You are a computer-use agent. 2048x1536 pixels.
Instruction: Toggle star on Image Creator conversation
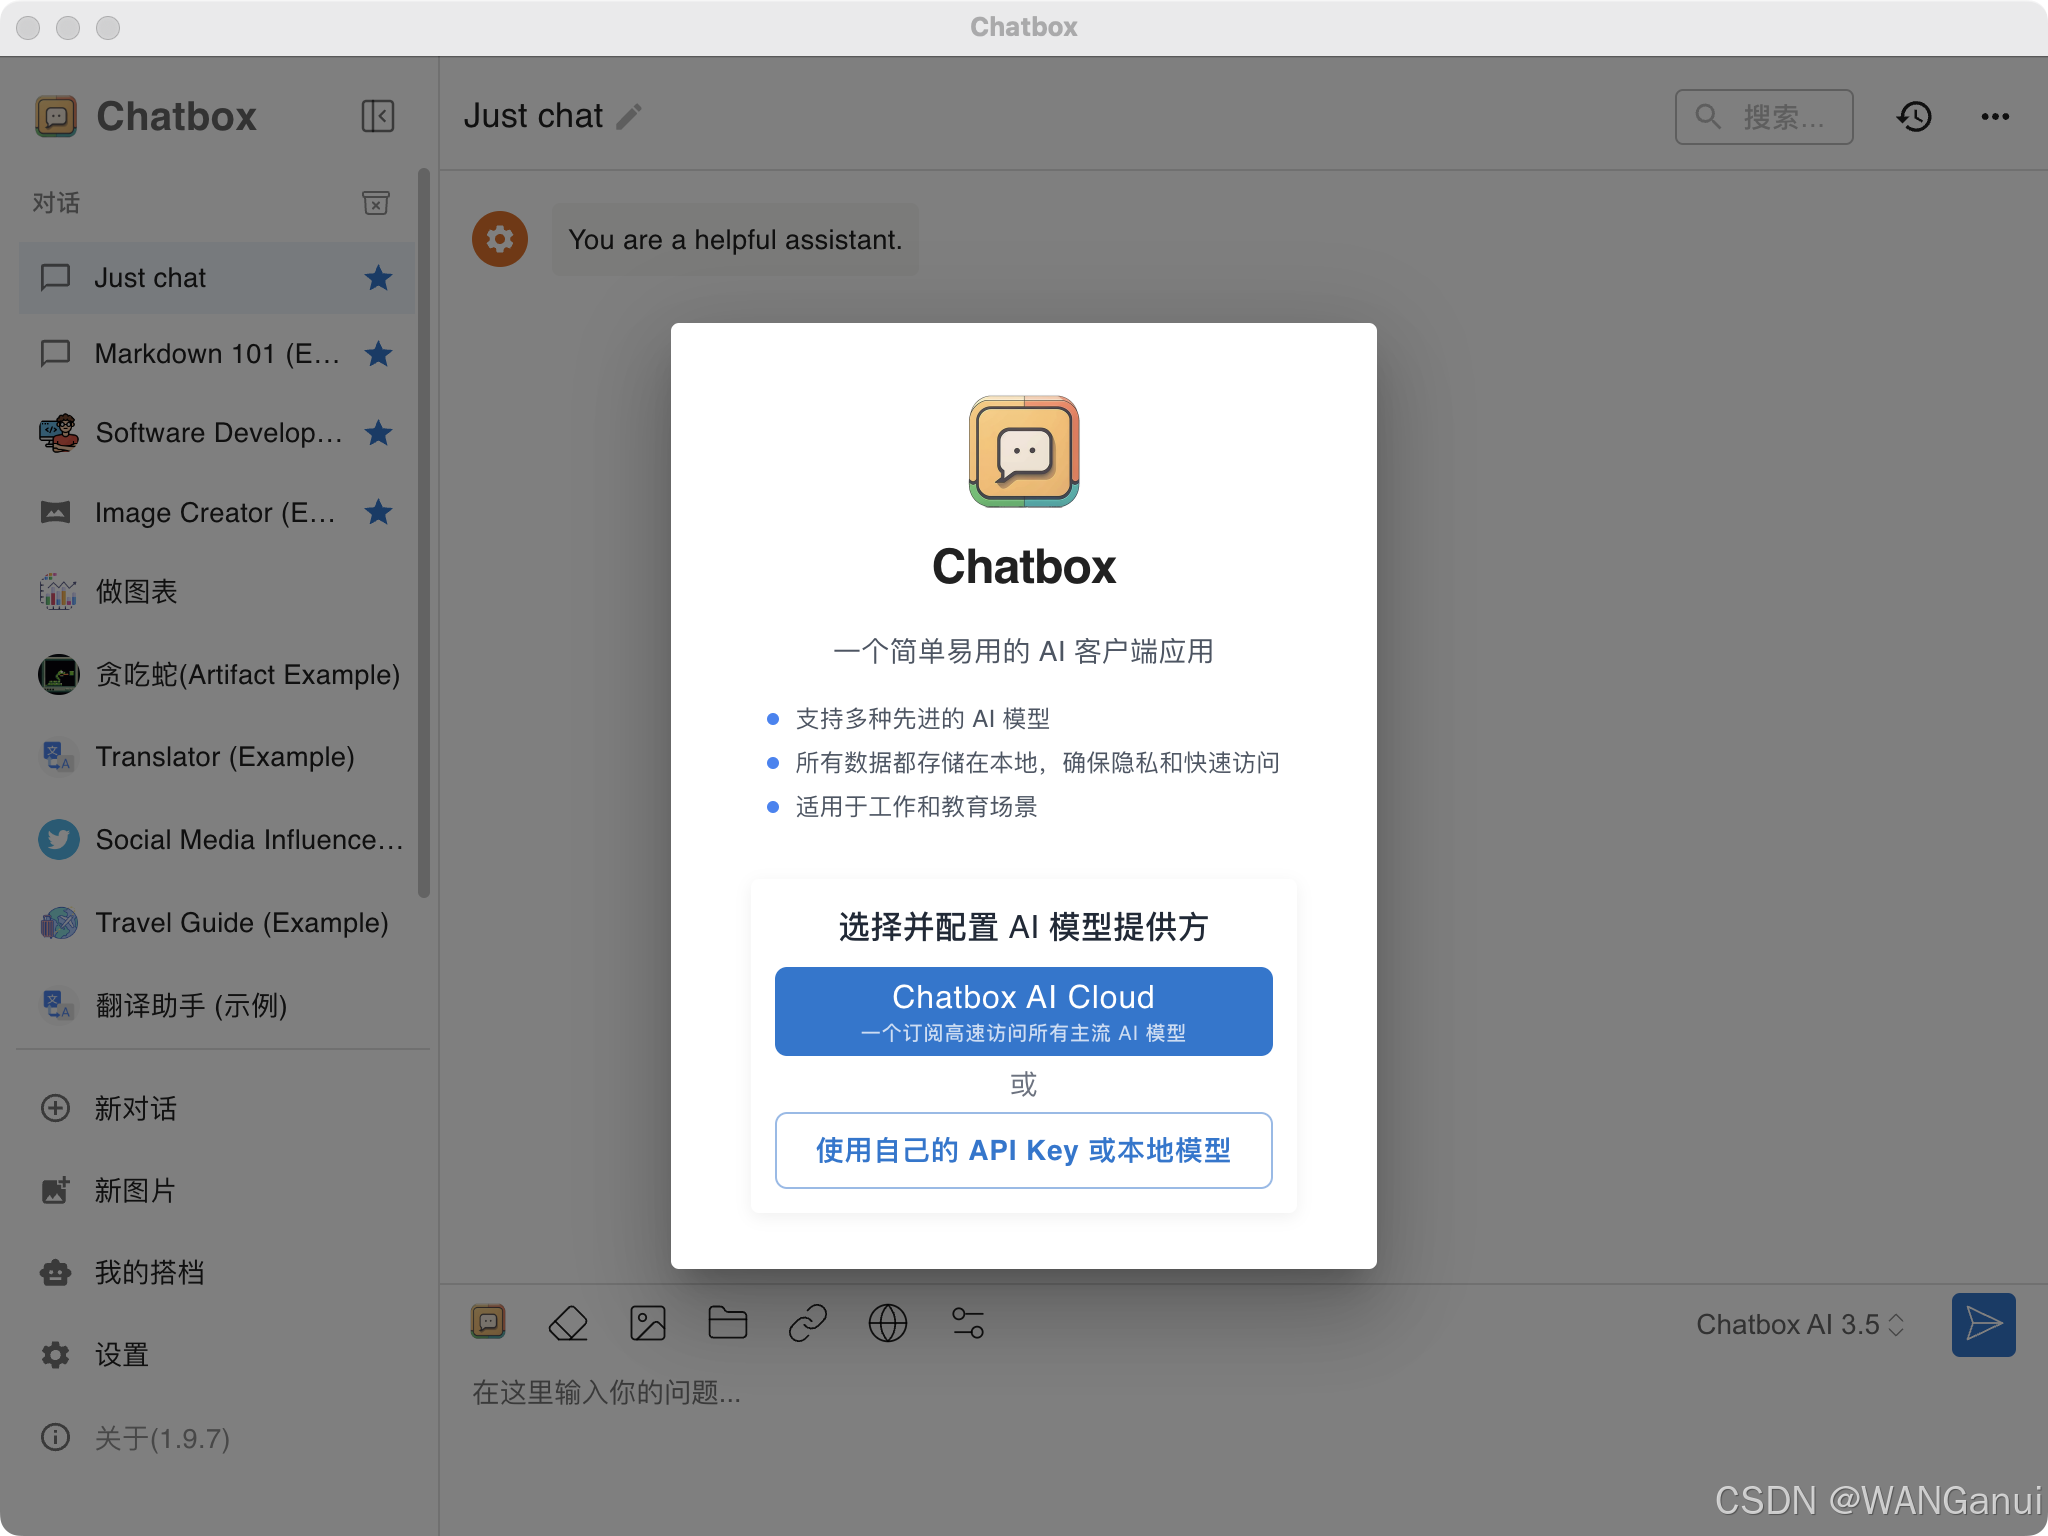pos(378,513)
